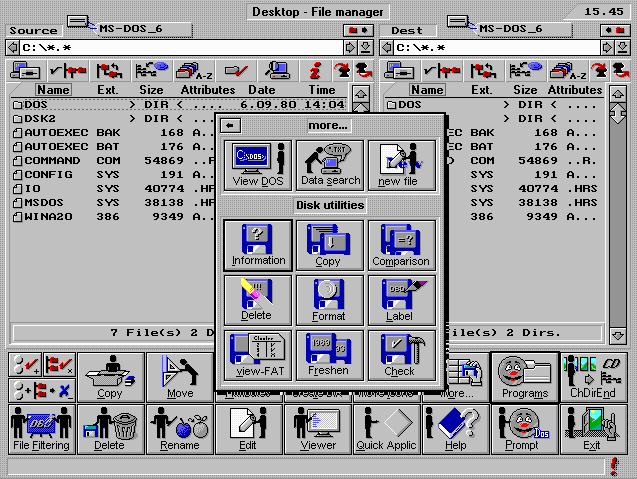Screen dimensions: 637x479
Task: Click Source drive selection toolbar icon
Action: 26,71
